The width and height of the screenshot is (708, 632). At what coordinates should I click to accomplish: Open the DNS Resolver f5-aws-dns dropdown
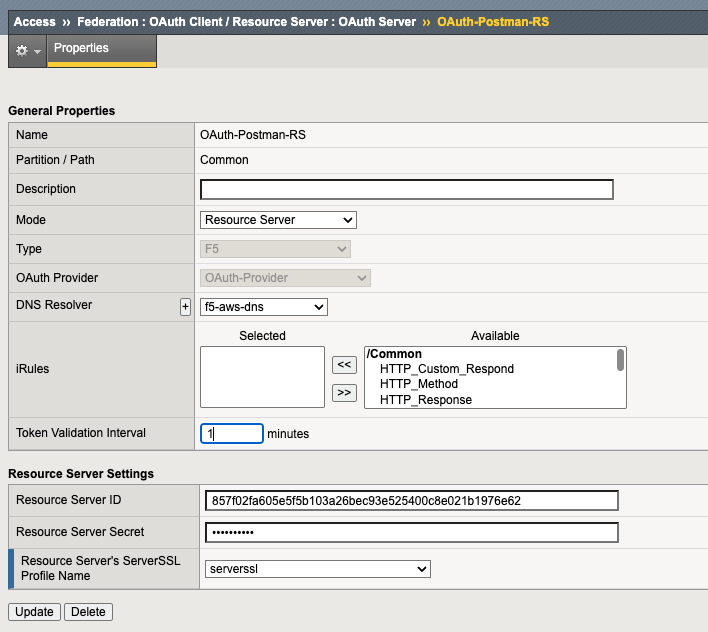264,307
